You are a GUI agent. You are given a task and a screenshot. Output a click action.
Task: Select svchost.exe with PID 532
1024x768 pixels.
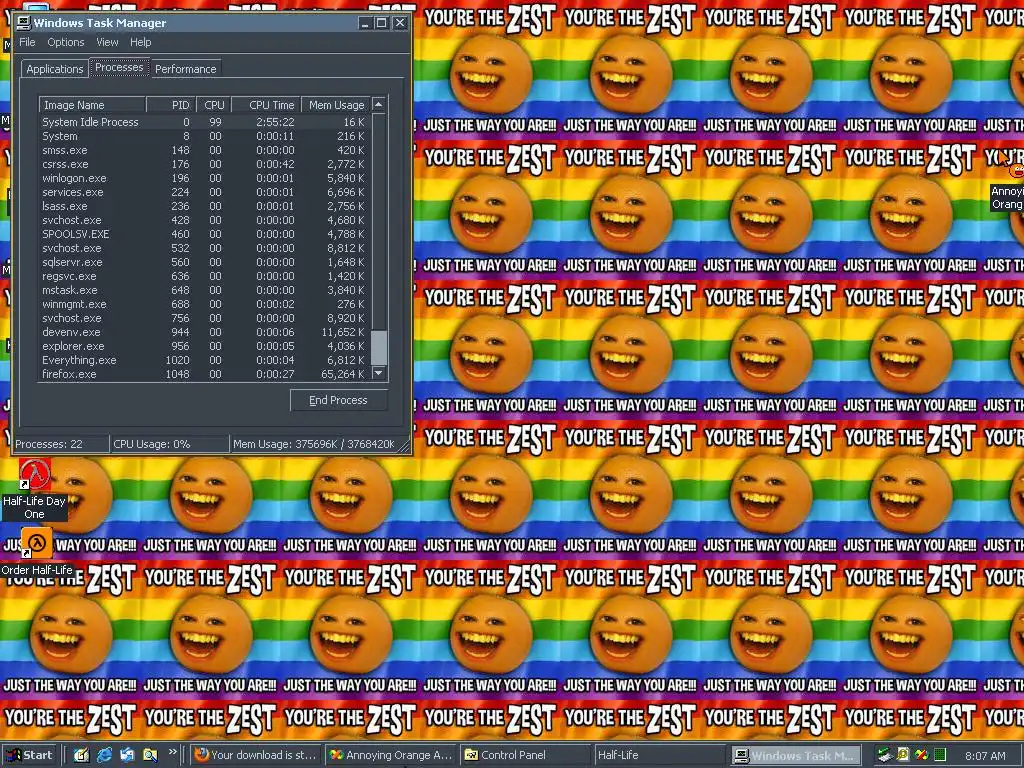coord(204,248)
